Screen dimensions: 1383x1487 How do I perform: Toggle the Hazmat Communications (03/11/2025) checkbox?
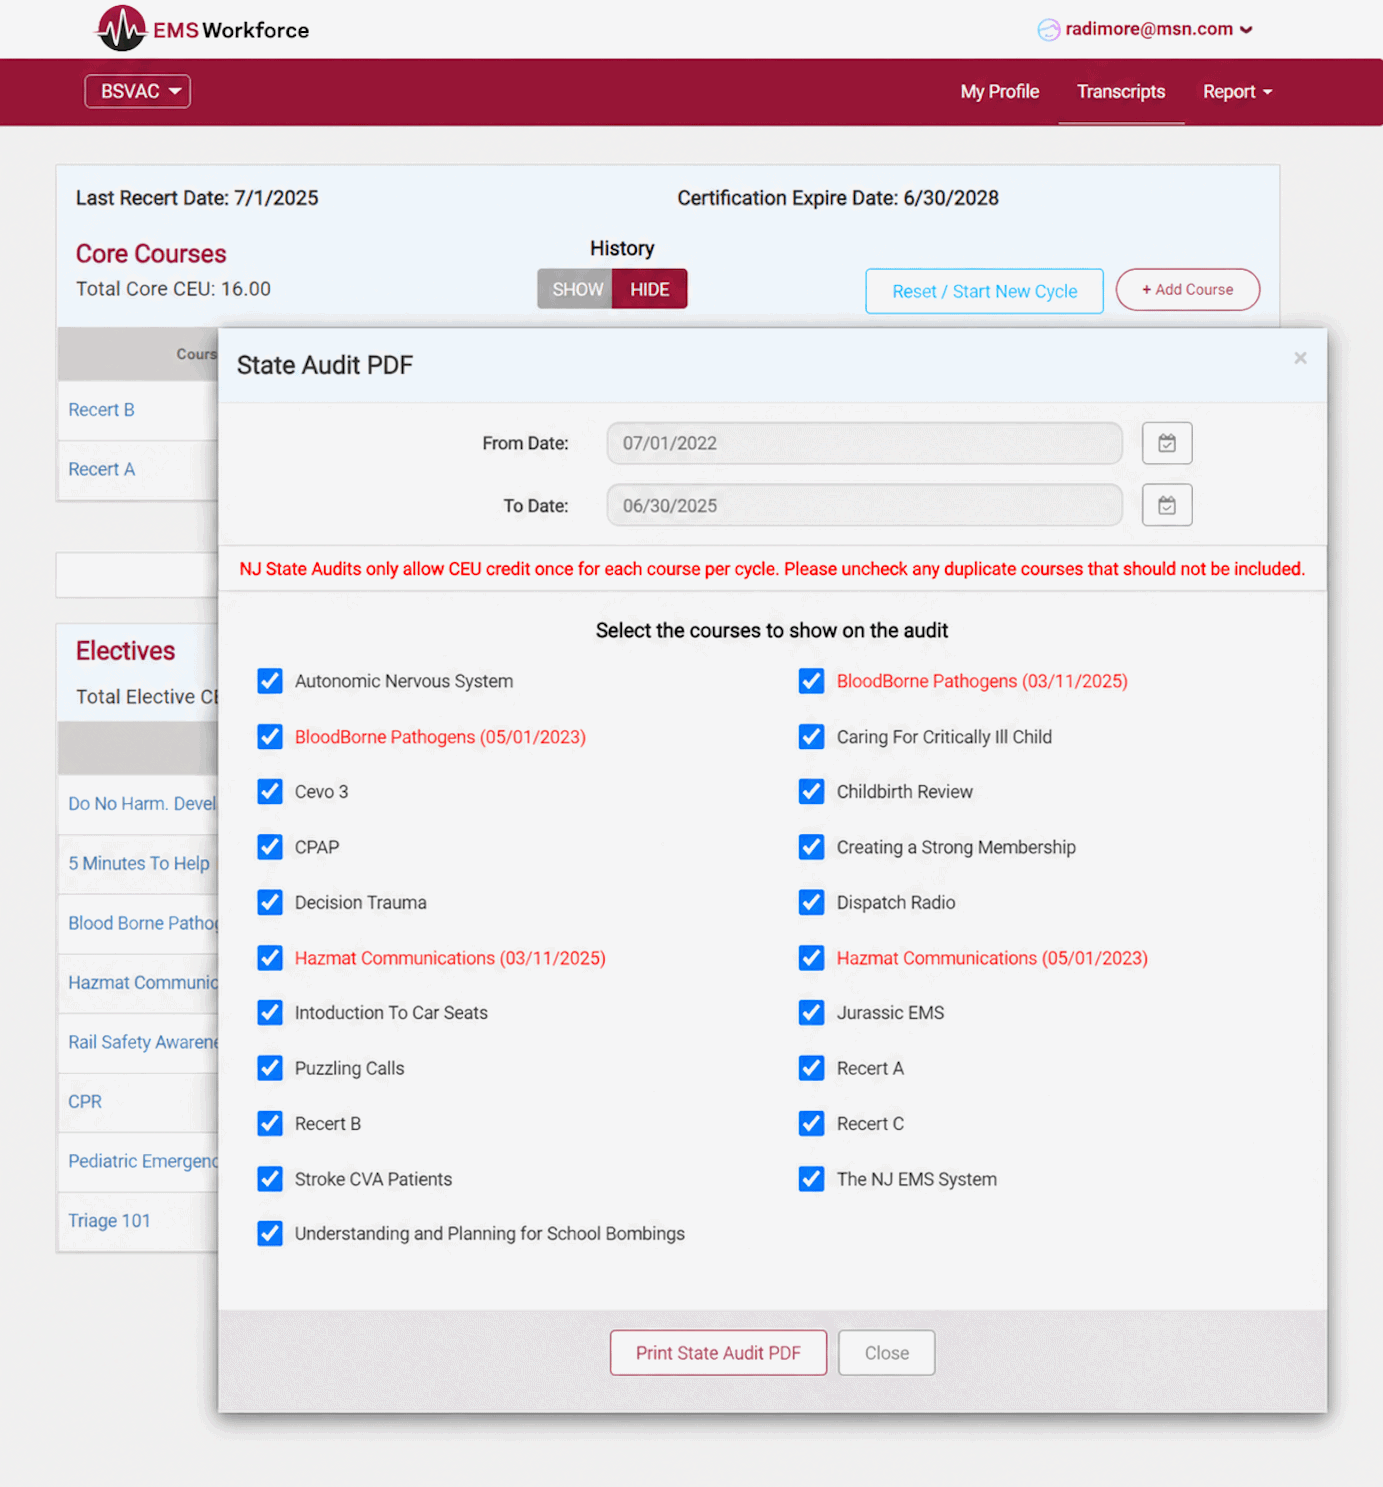pyautogui.click(x=270, y=958)
